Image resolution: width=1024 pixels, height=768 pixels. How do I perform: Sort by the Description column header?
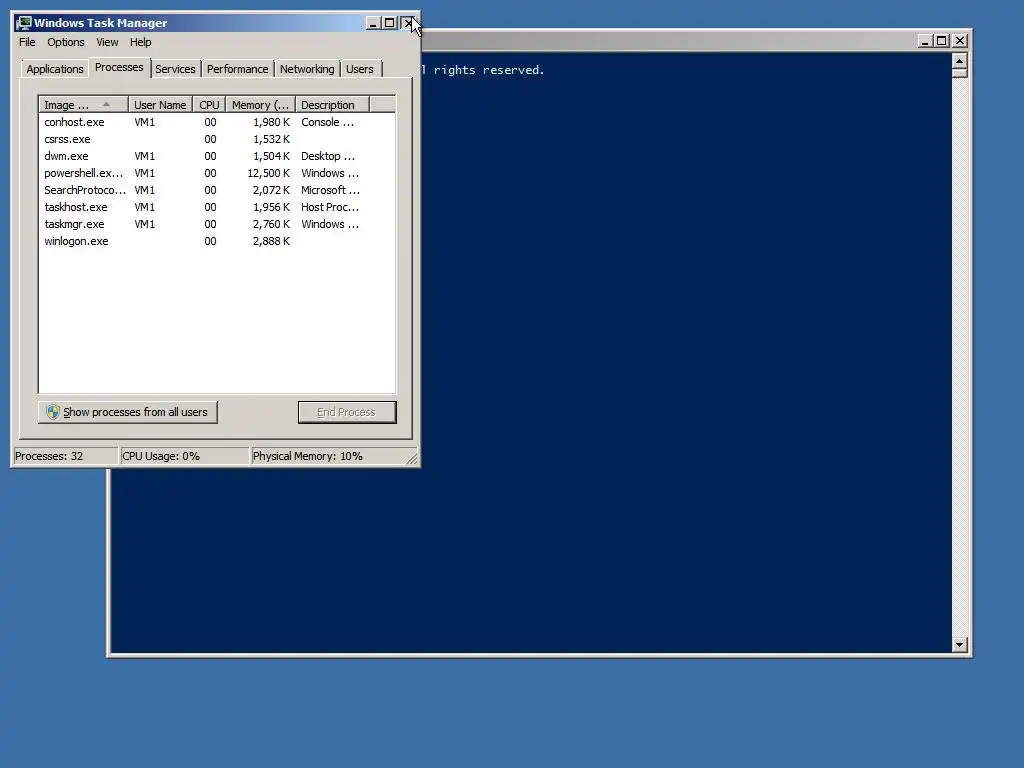coord(332,105)
